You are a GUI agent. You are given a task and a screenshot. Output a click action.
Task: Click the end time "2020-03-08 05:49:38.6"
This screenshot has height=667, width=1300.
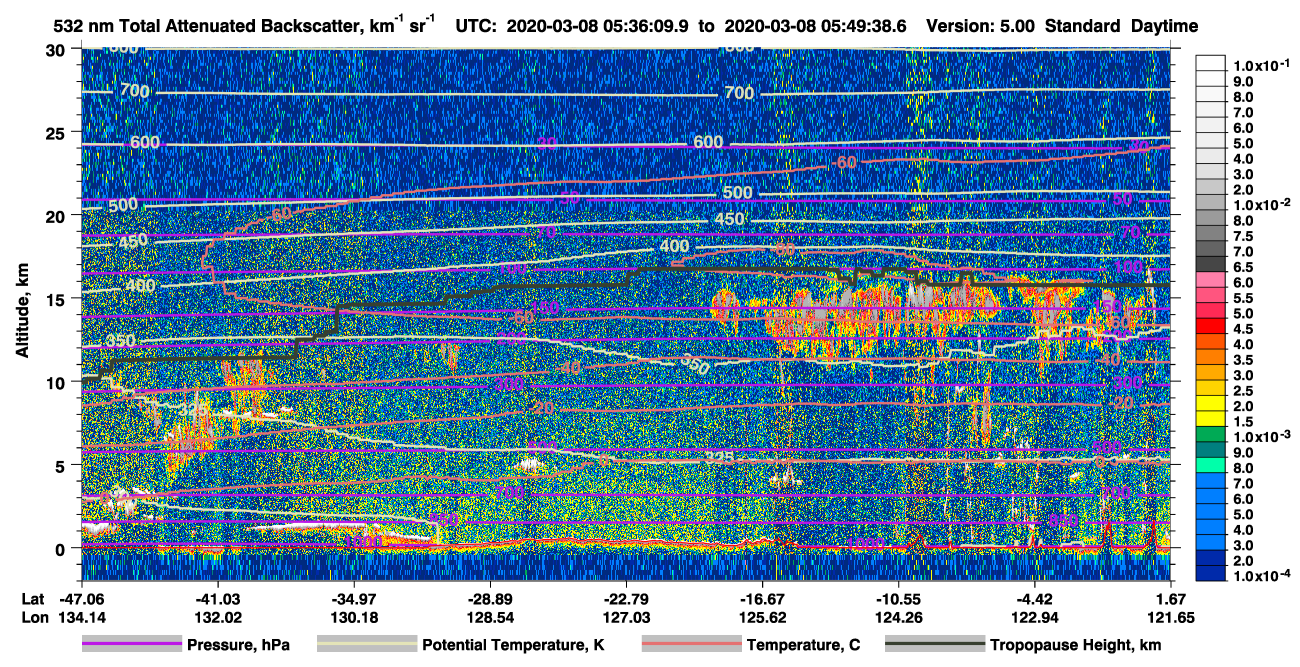pyautogui.click(x=814, y=26)
